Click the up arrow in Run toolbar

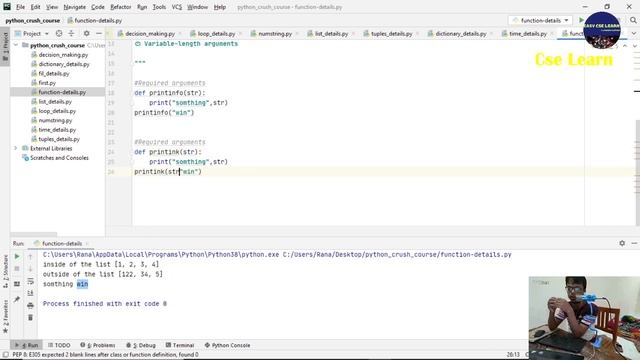click(30, 256)
